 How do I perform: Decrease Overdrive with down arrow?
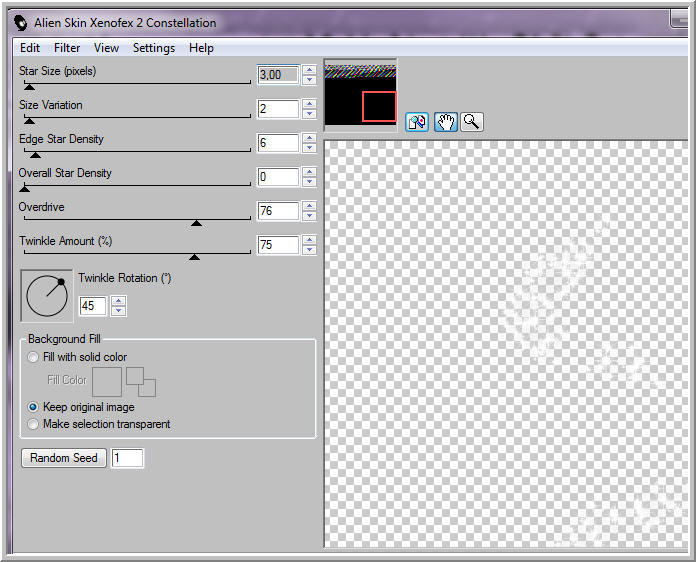(x=309, y=216)
